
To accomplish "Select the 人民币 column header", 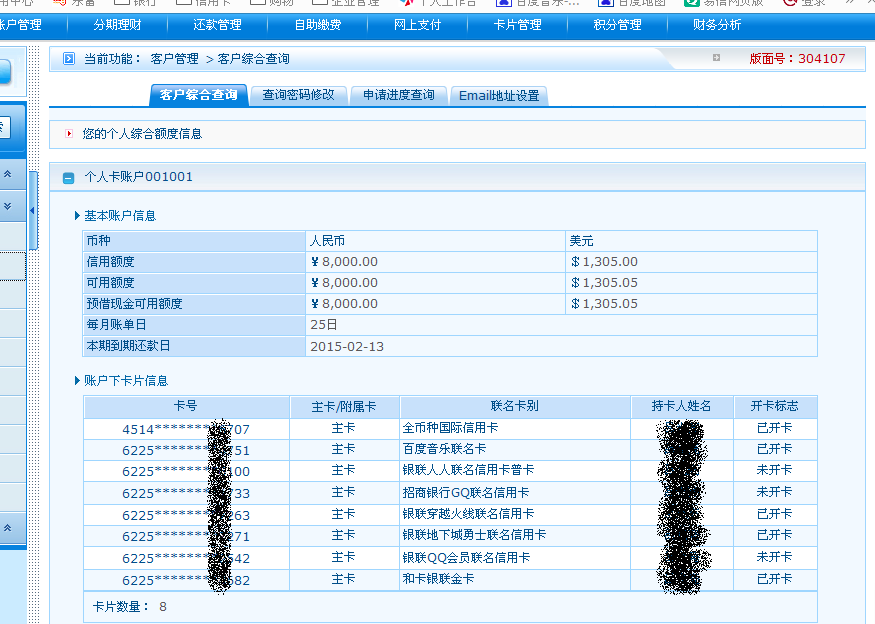I will click(x=328, y=241).
